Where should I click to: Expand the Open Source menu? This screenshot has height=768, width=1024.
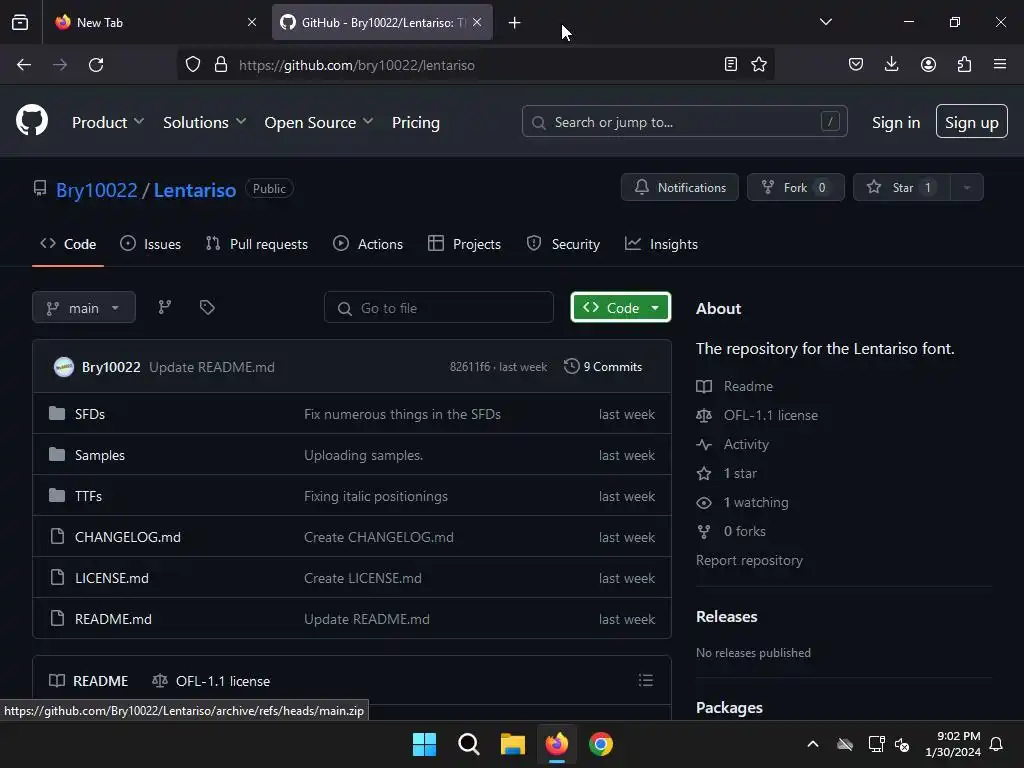[x=319, y=122]
